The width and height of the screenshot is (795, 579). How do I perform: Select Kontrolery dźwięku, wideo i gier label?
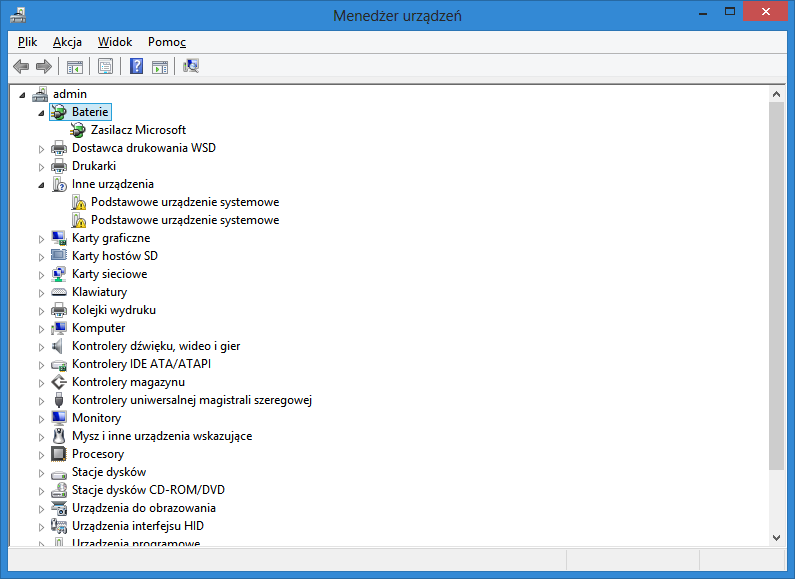(x=156, y=346)
